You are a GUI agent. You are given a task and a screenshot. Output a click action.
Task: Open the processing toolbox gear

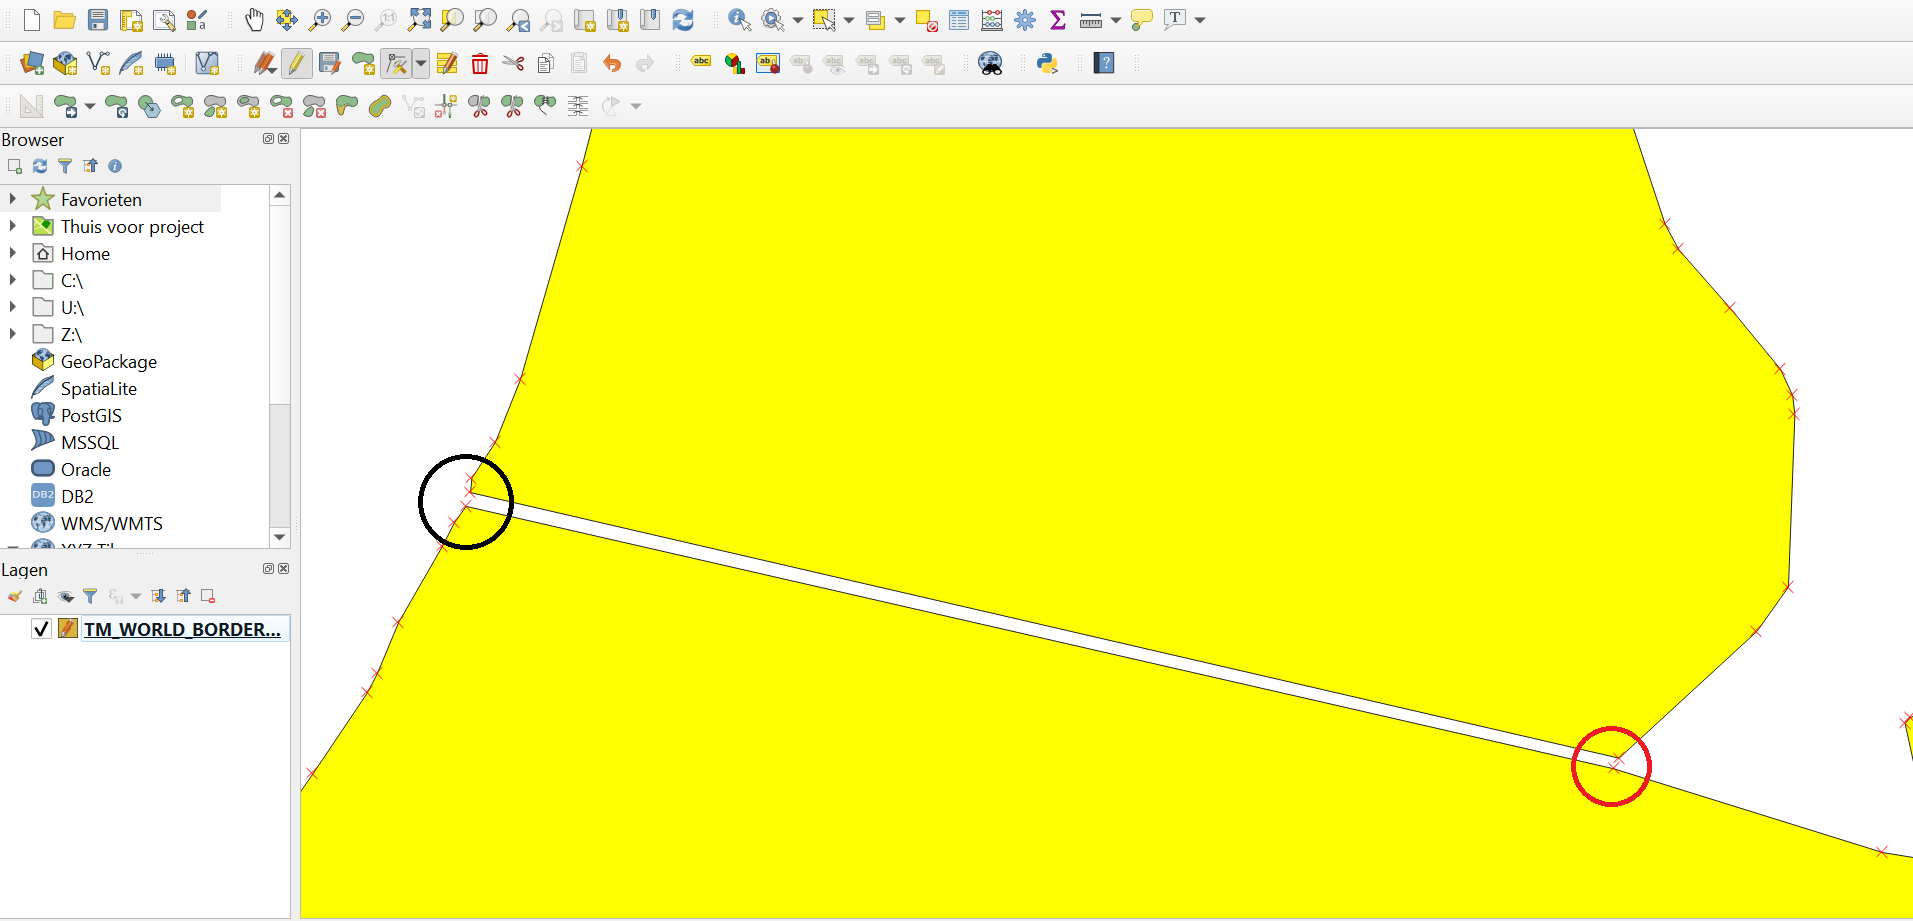(1025, 20)
